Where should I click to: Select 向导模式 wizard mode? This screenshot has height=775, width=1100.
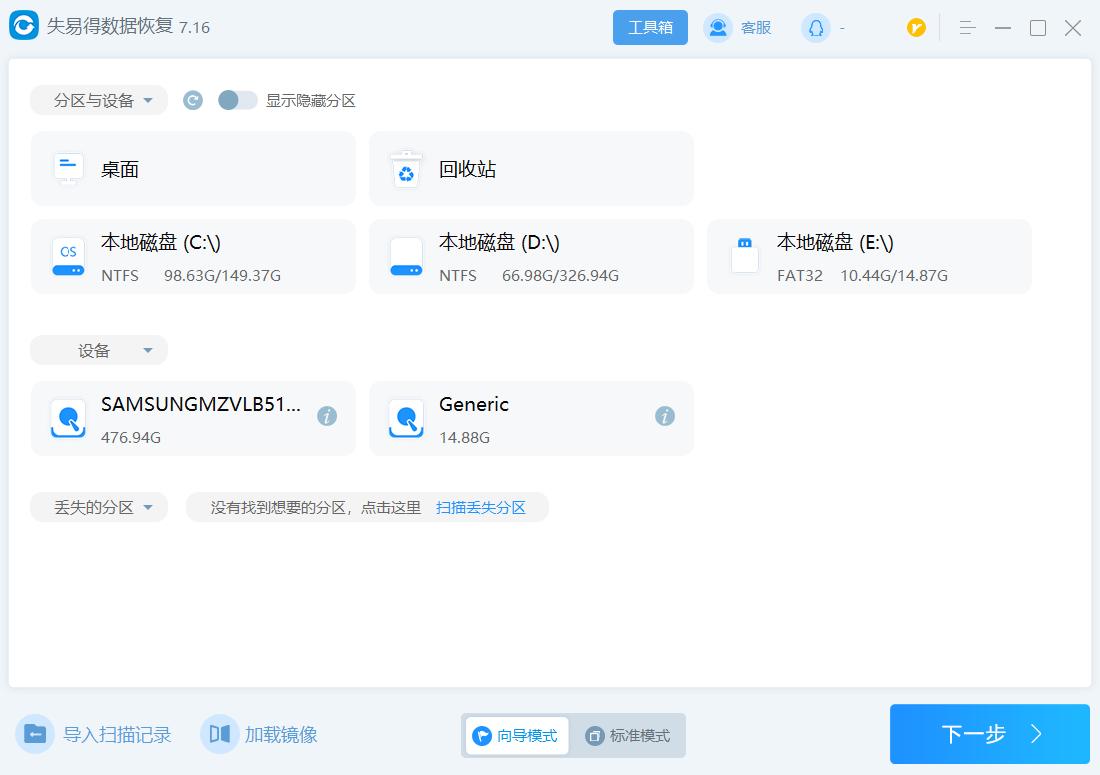coord(516,735)
